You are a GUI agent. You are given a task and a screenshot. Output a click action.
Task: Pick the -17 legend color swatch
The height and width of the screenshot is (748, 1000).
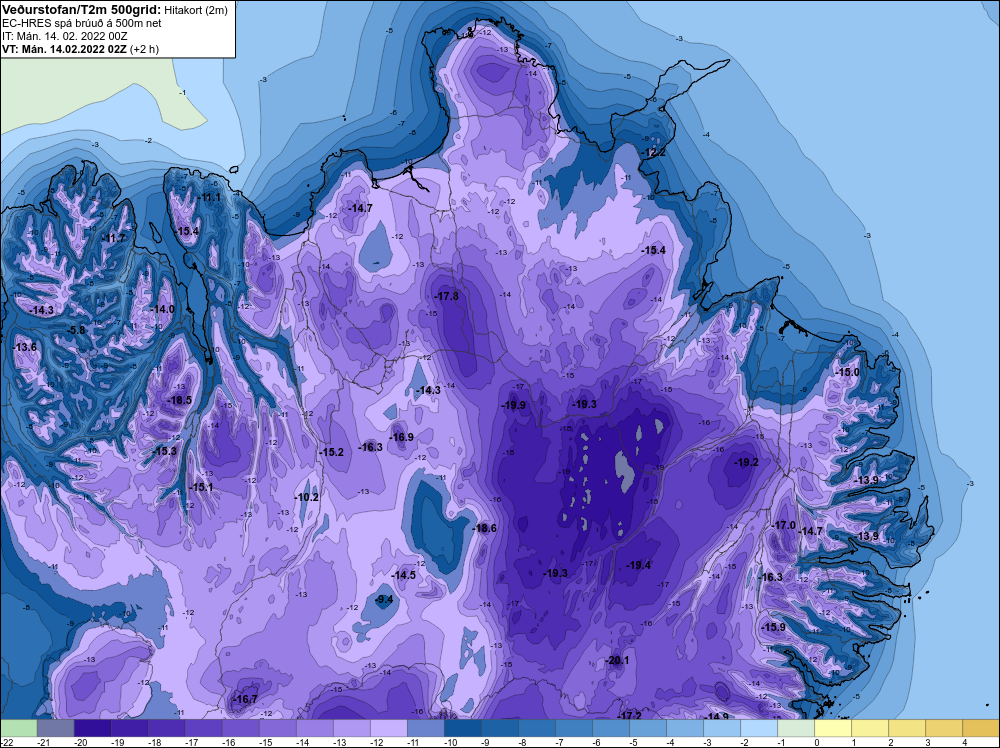pos(203,728)
